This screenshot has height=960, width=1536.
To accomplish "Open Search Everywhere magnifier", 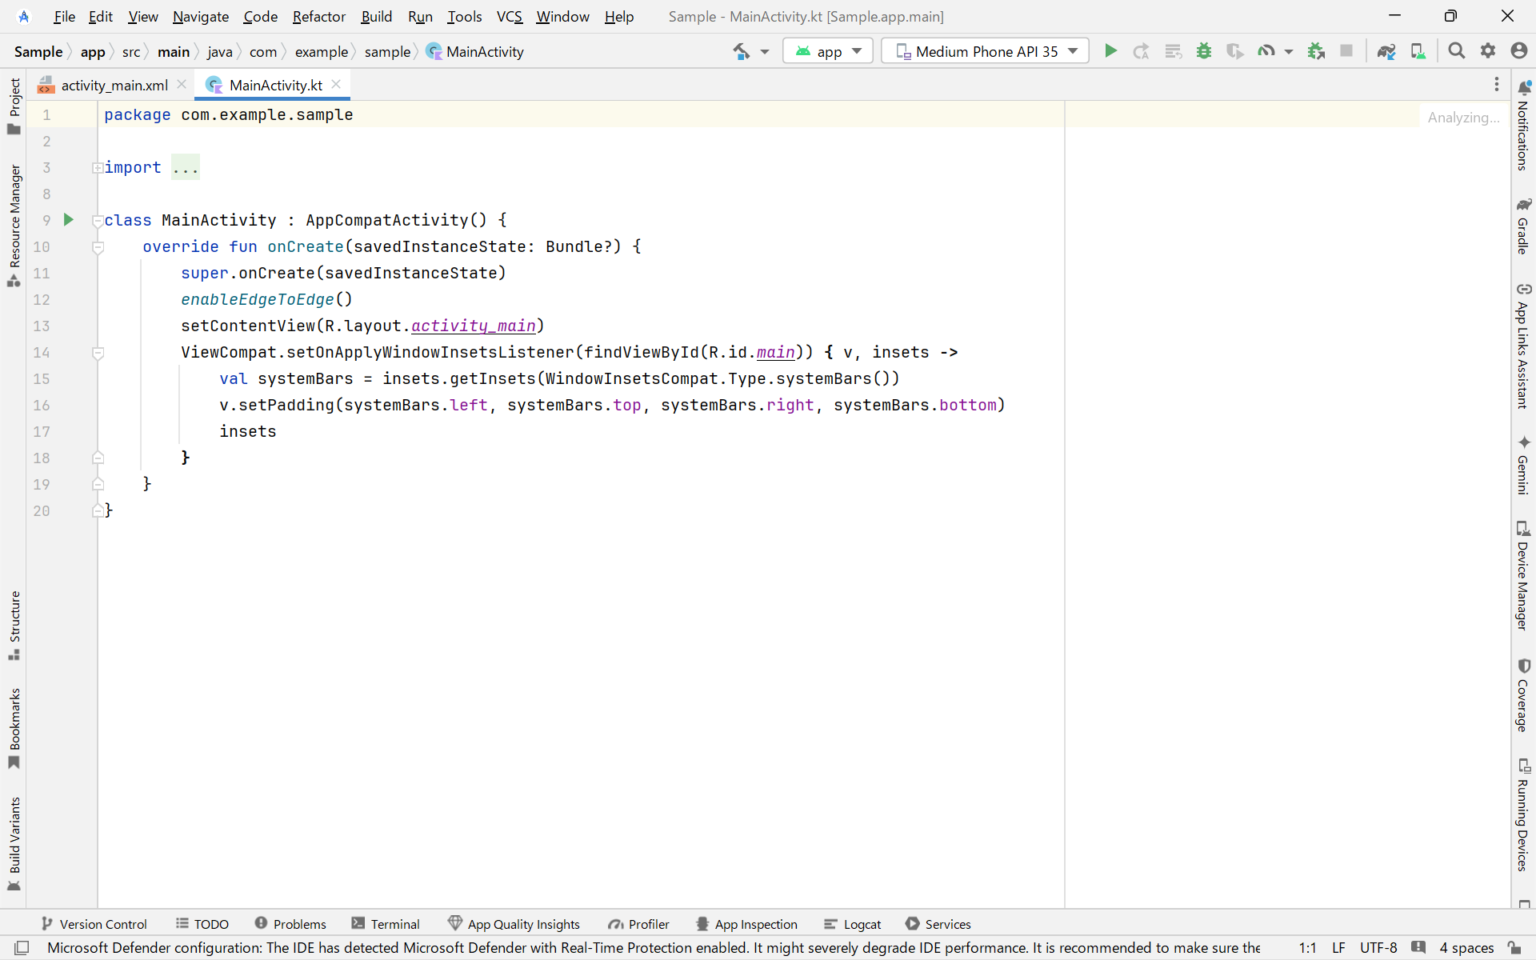I will pyautogui.click(x=1456, y=50).
